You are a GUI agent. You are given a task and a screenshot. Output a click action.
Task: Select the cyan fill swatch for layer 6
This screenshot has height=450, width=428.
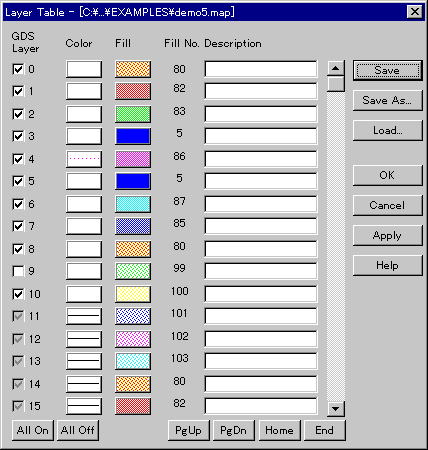click(133, 204)
